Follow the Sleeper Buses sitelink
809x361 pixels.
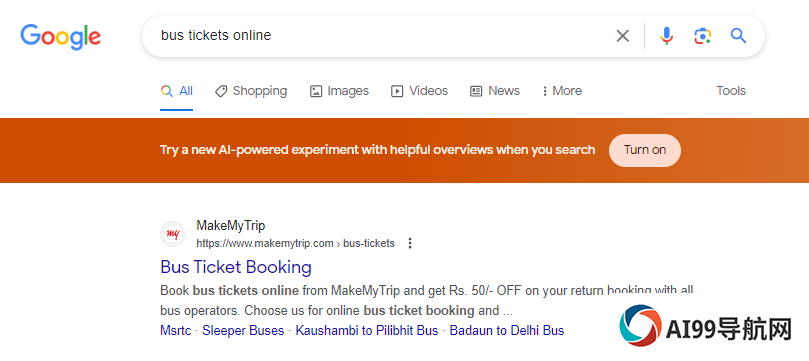tap(243, 331)
